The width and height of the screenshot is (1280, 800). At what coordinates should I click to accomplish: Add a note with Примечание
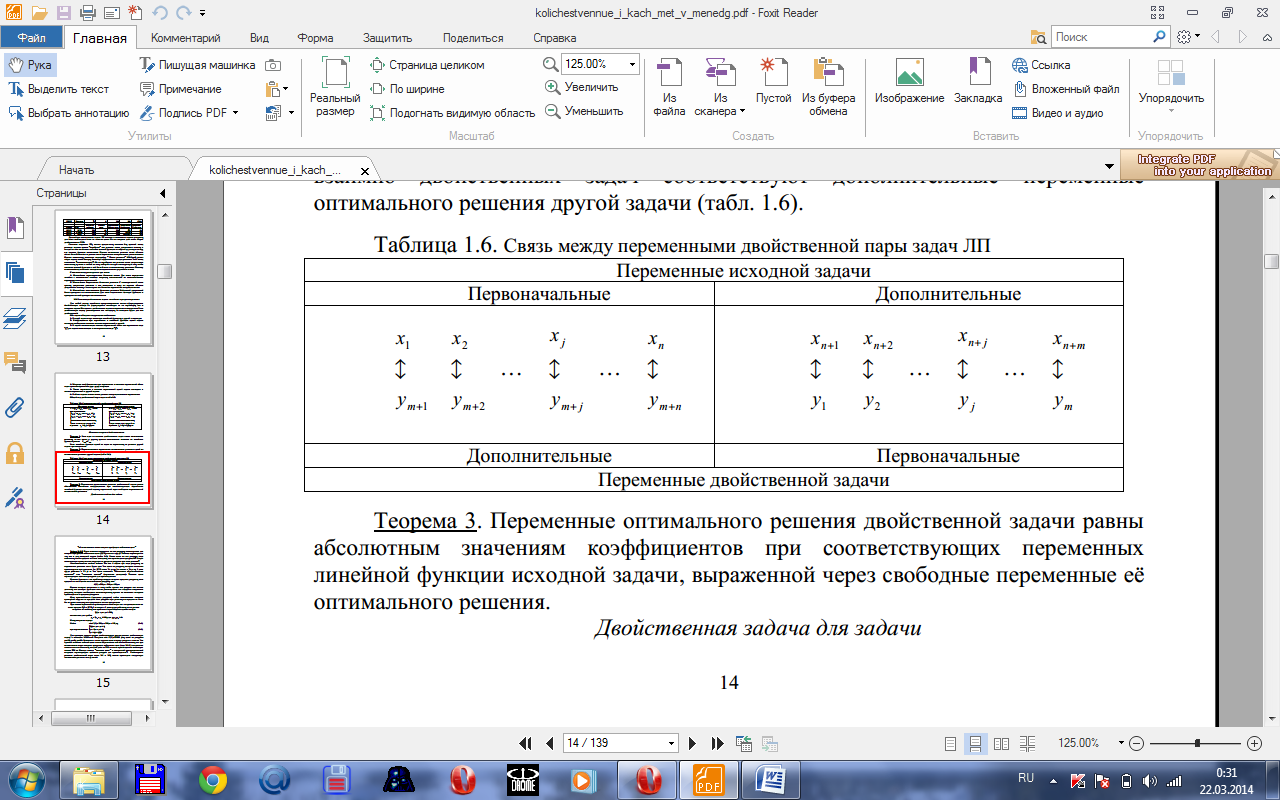point(180,88)
